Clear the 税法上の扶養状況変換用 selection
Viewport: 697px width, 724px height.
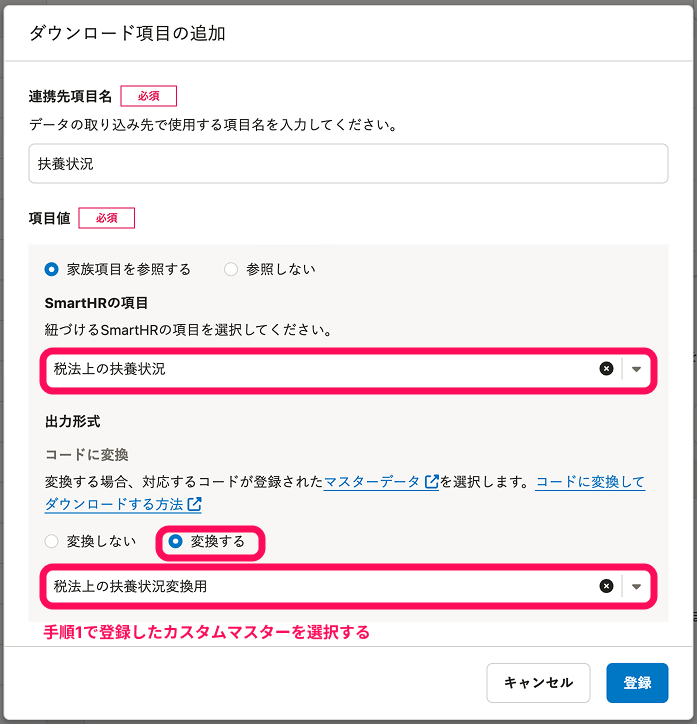click(606, 586)
